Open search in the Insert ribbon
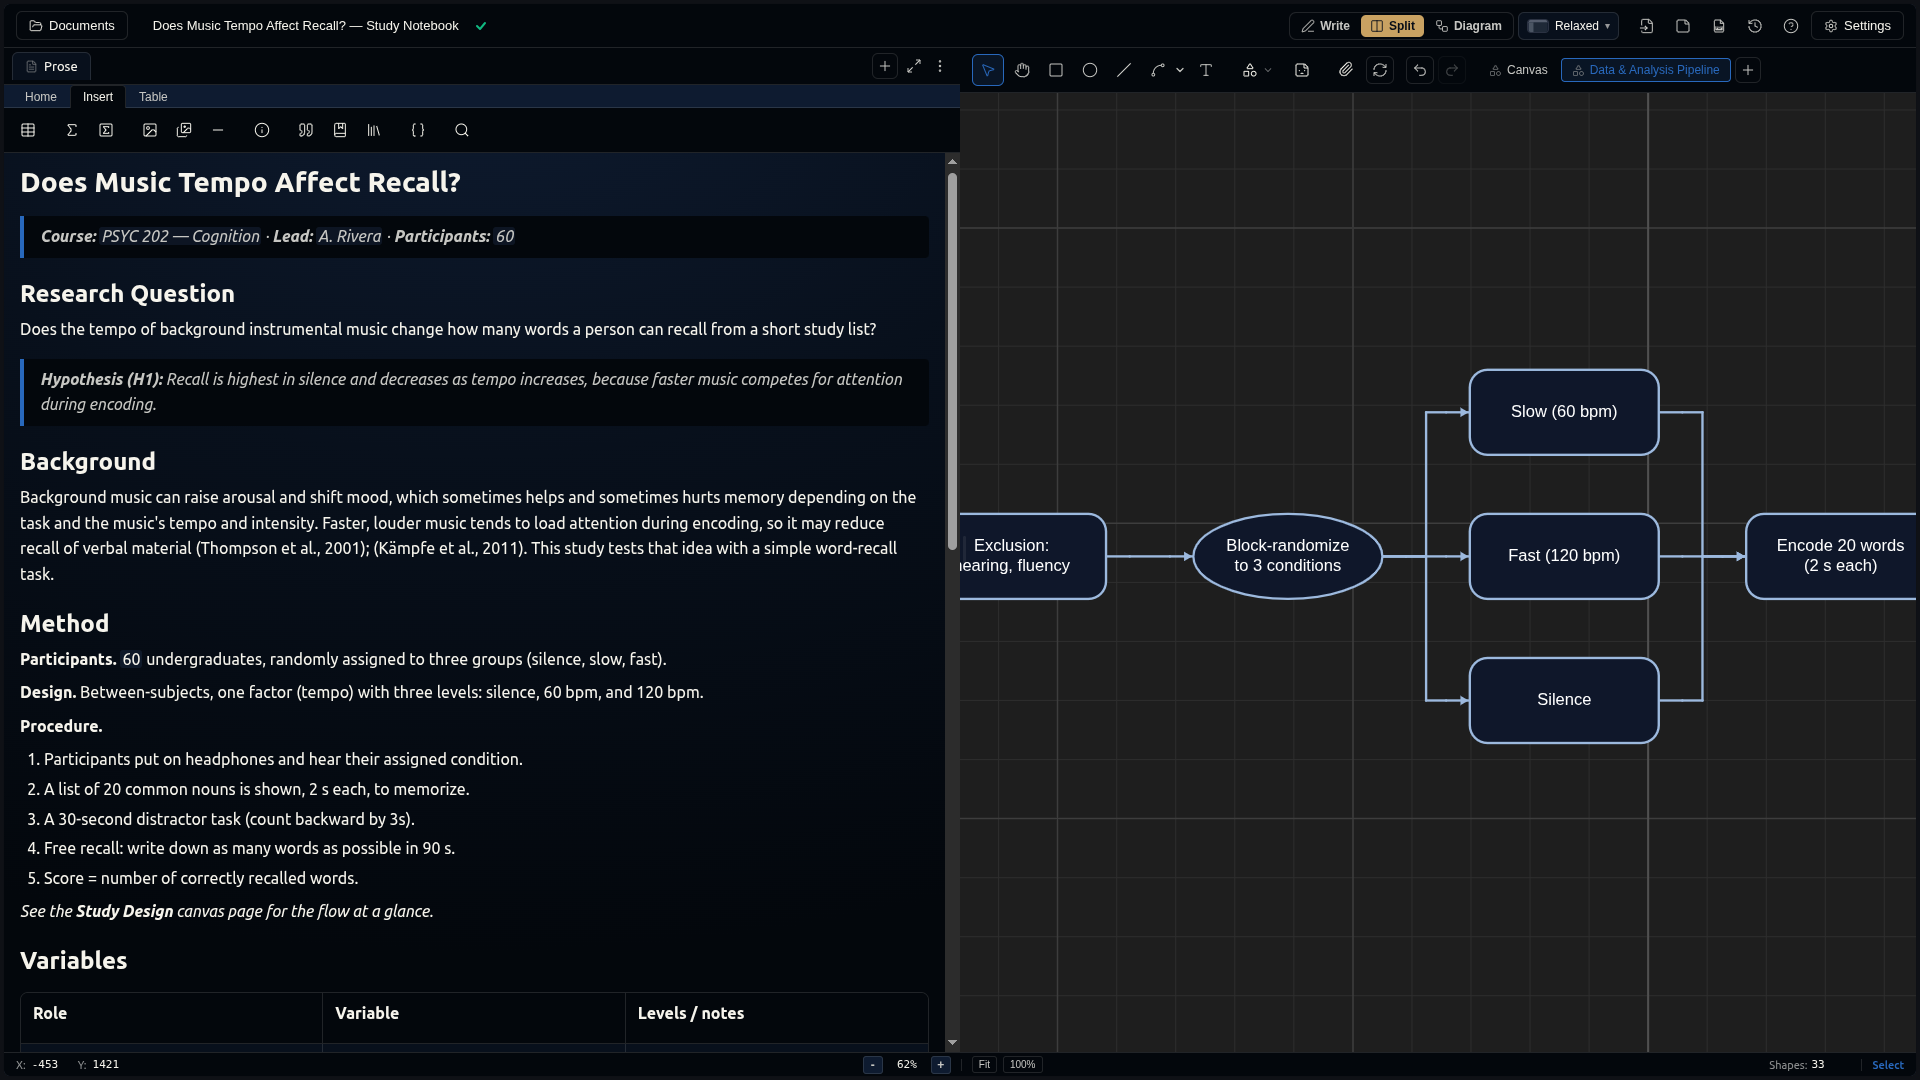1920x1080 pixels. (x=462, y=130)
